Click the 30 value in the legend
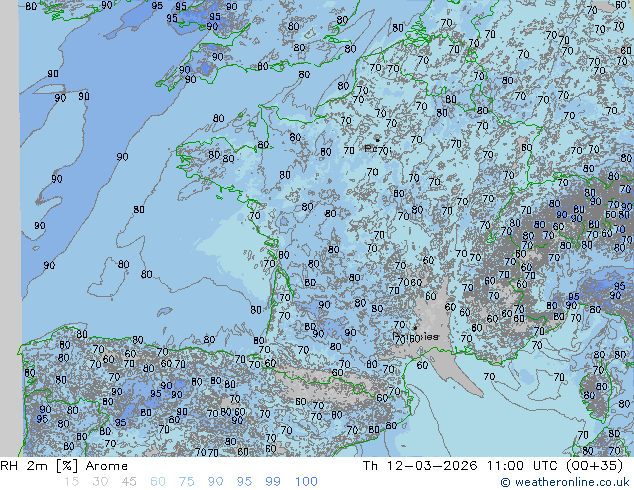The height and width of the screenshot is (490, 634). click(100, 482)
